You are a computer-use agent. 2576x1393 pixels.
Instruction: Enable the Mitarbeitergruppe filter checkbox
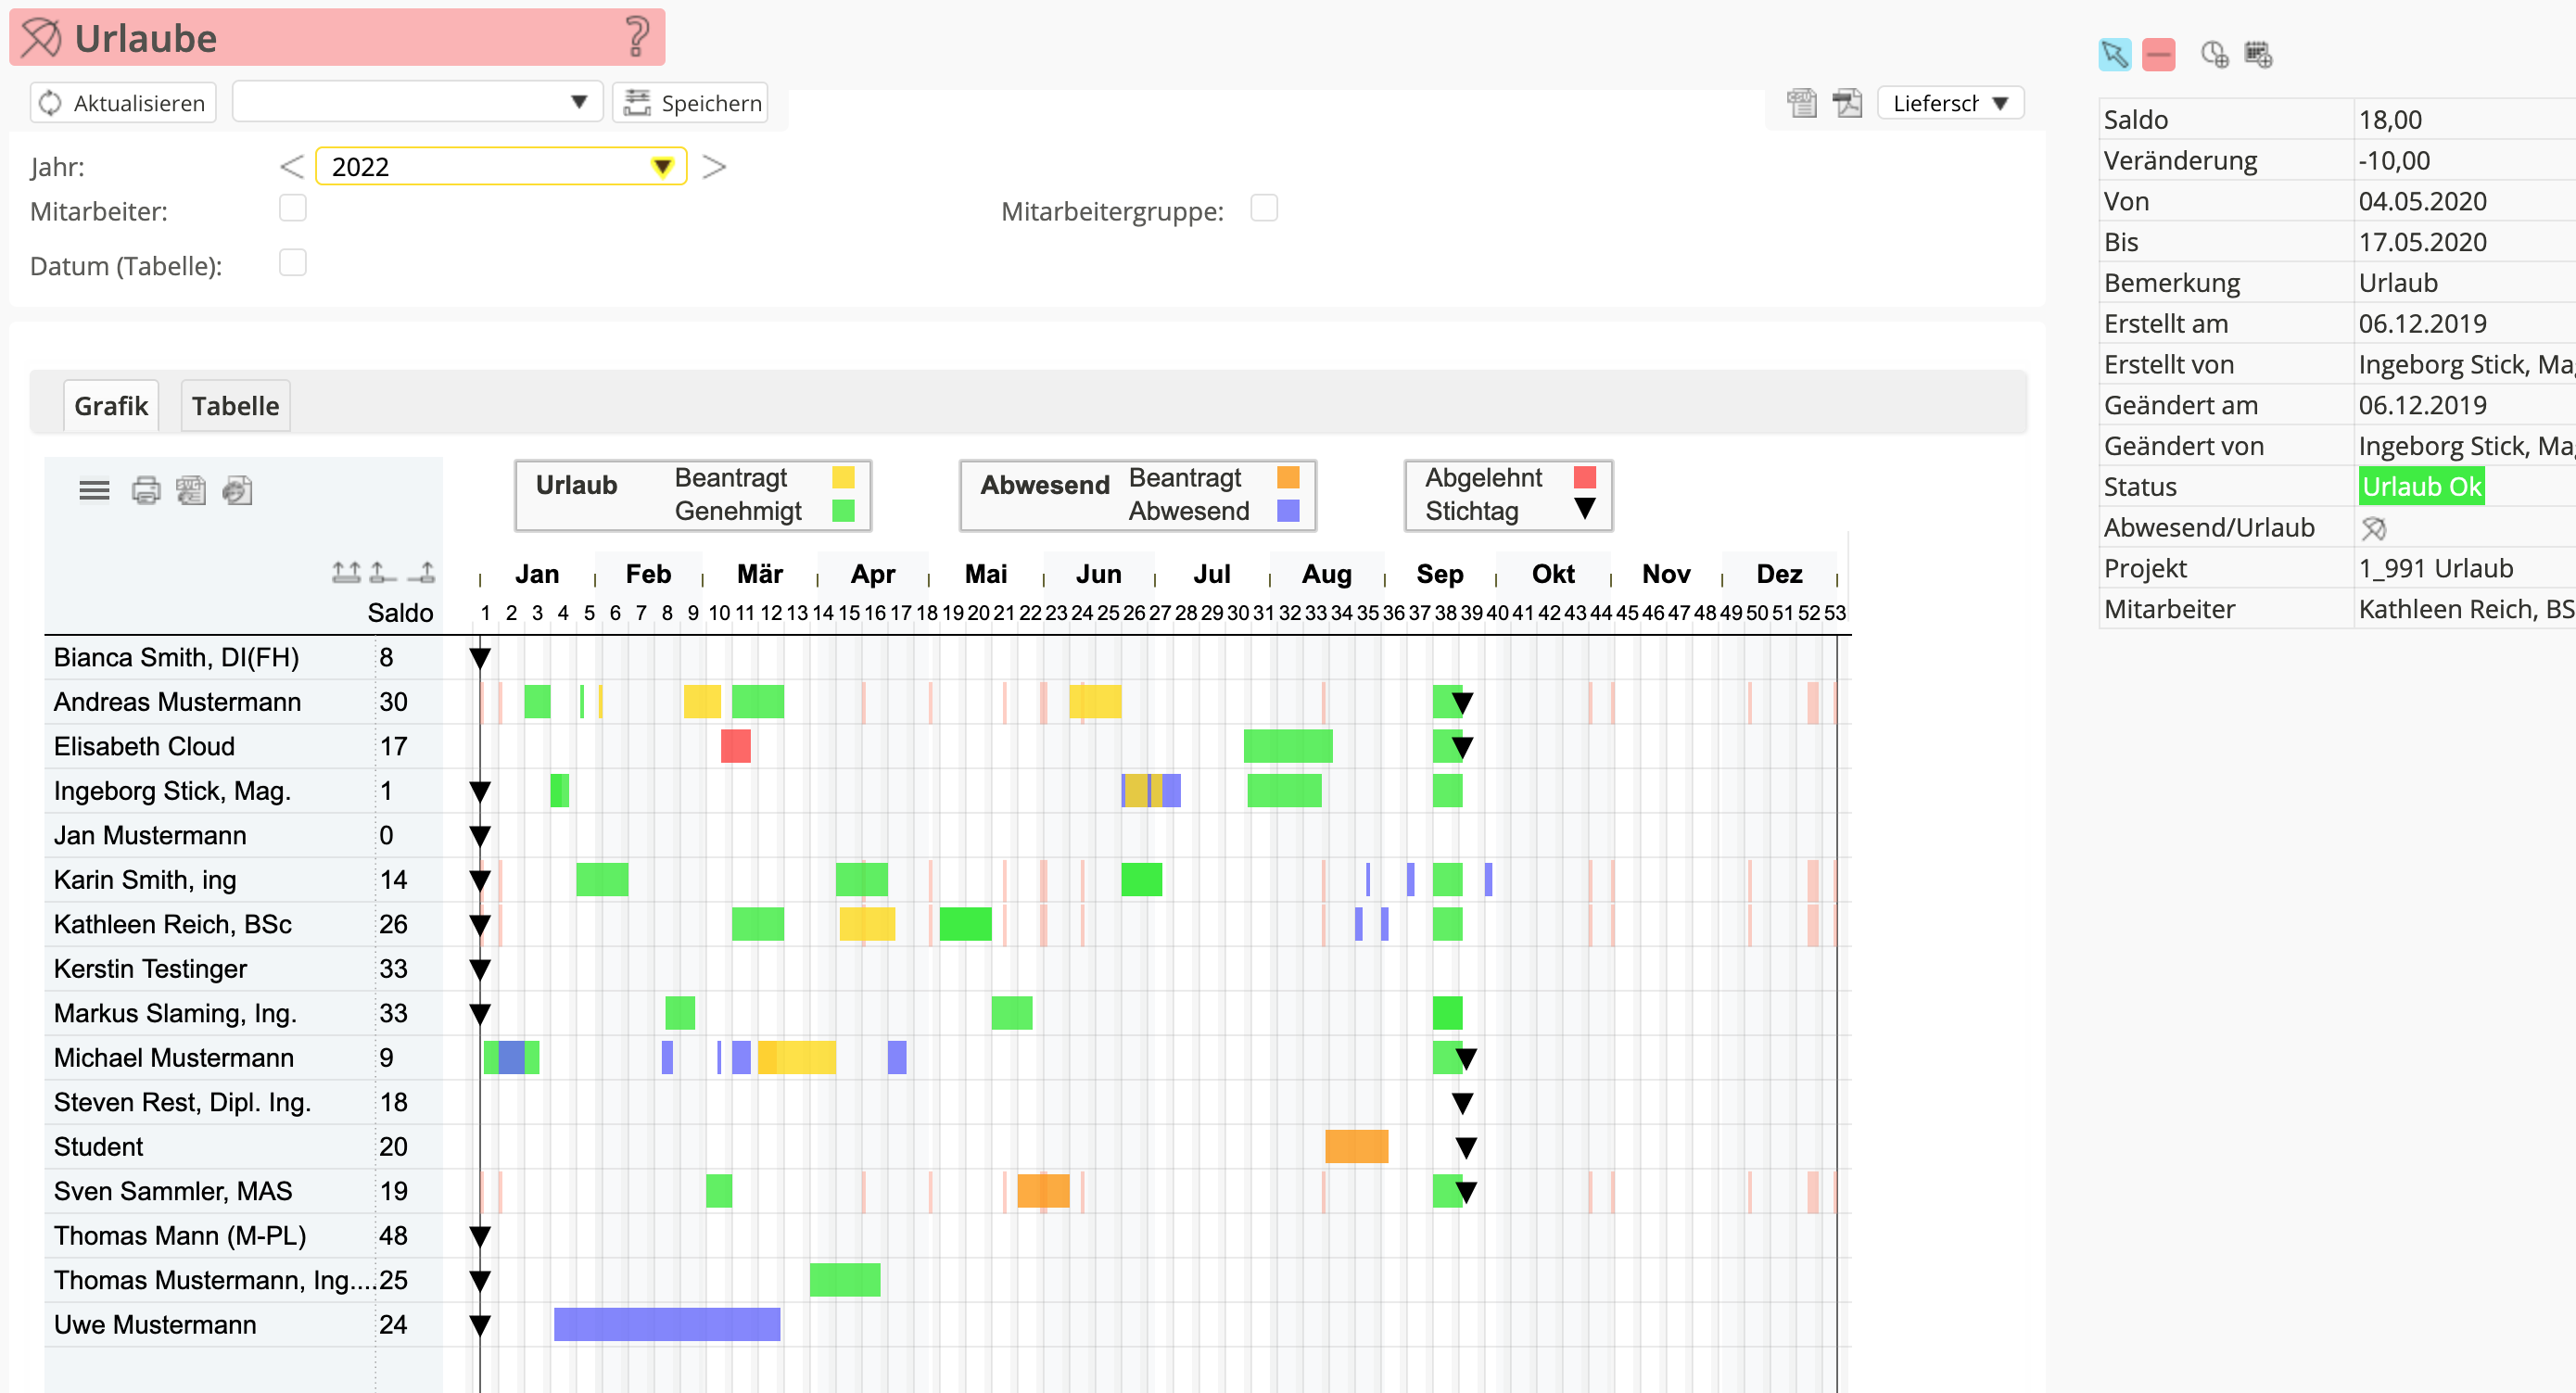(1264, 209)
